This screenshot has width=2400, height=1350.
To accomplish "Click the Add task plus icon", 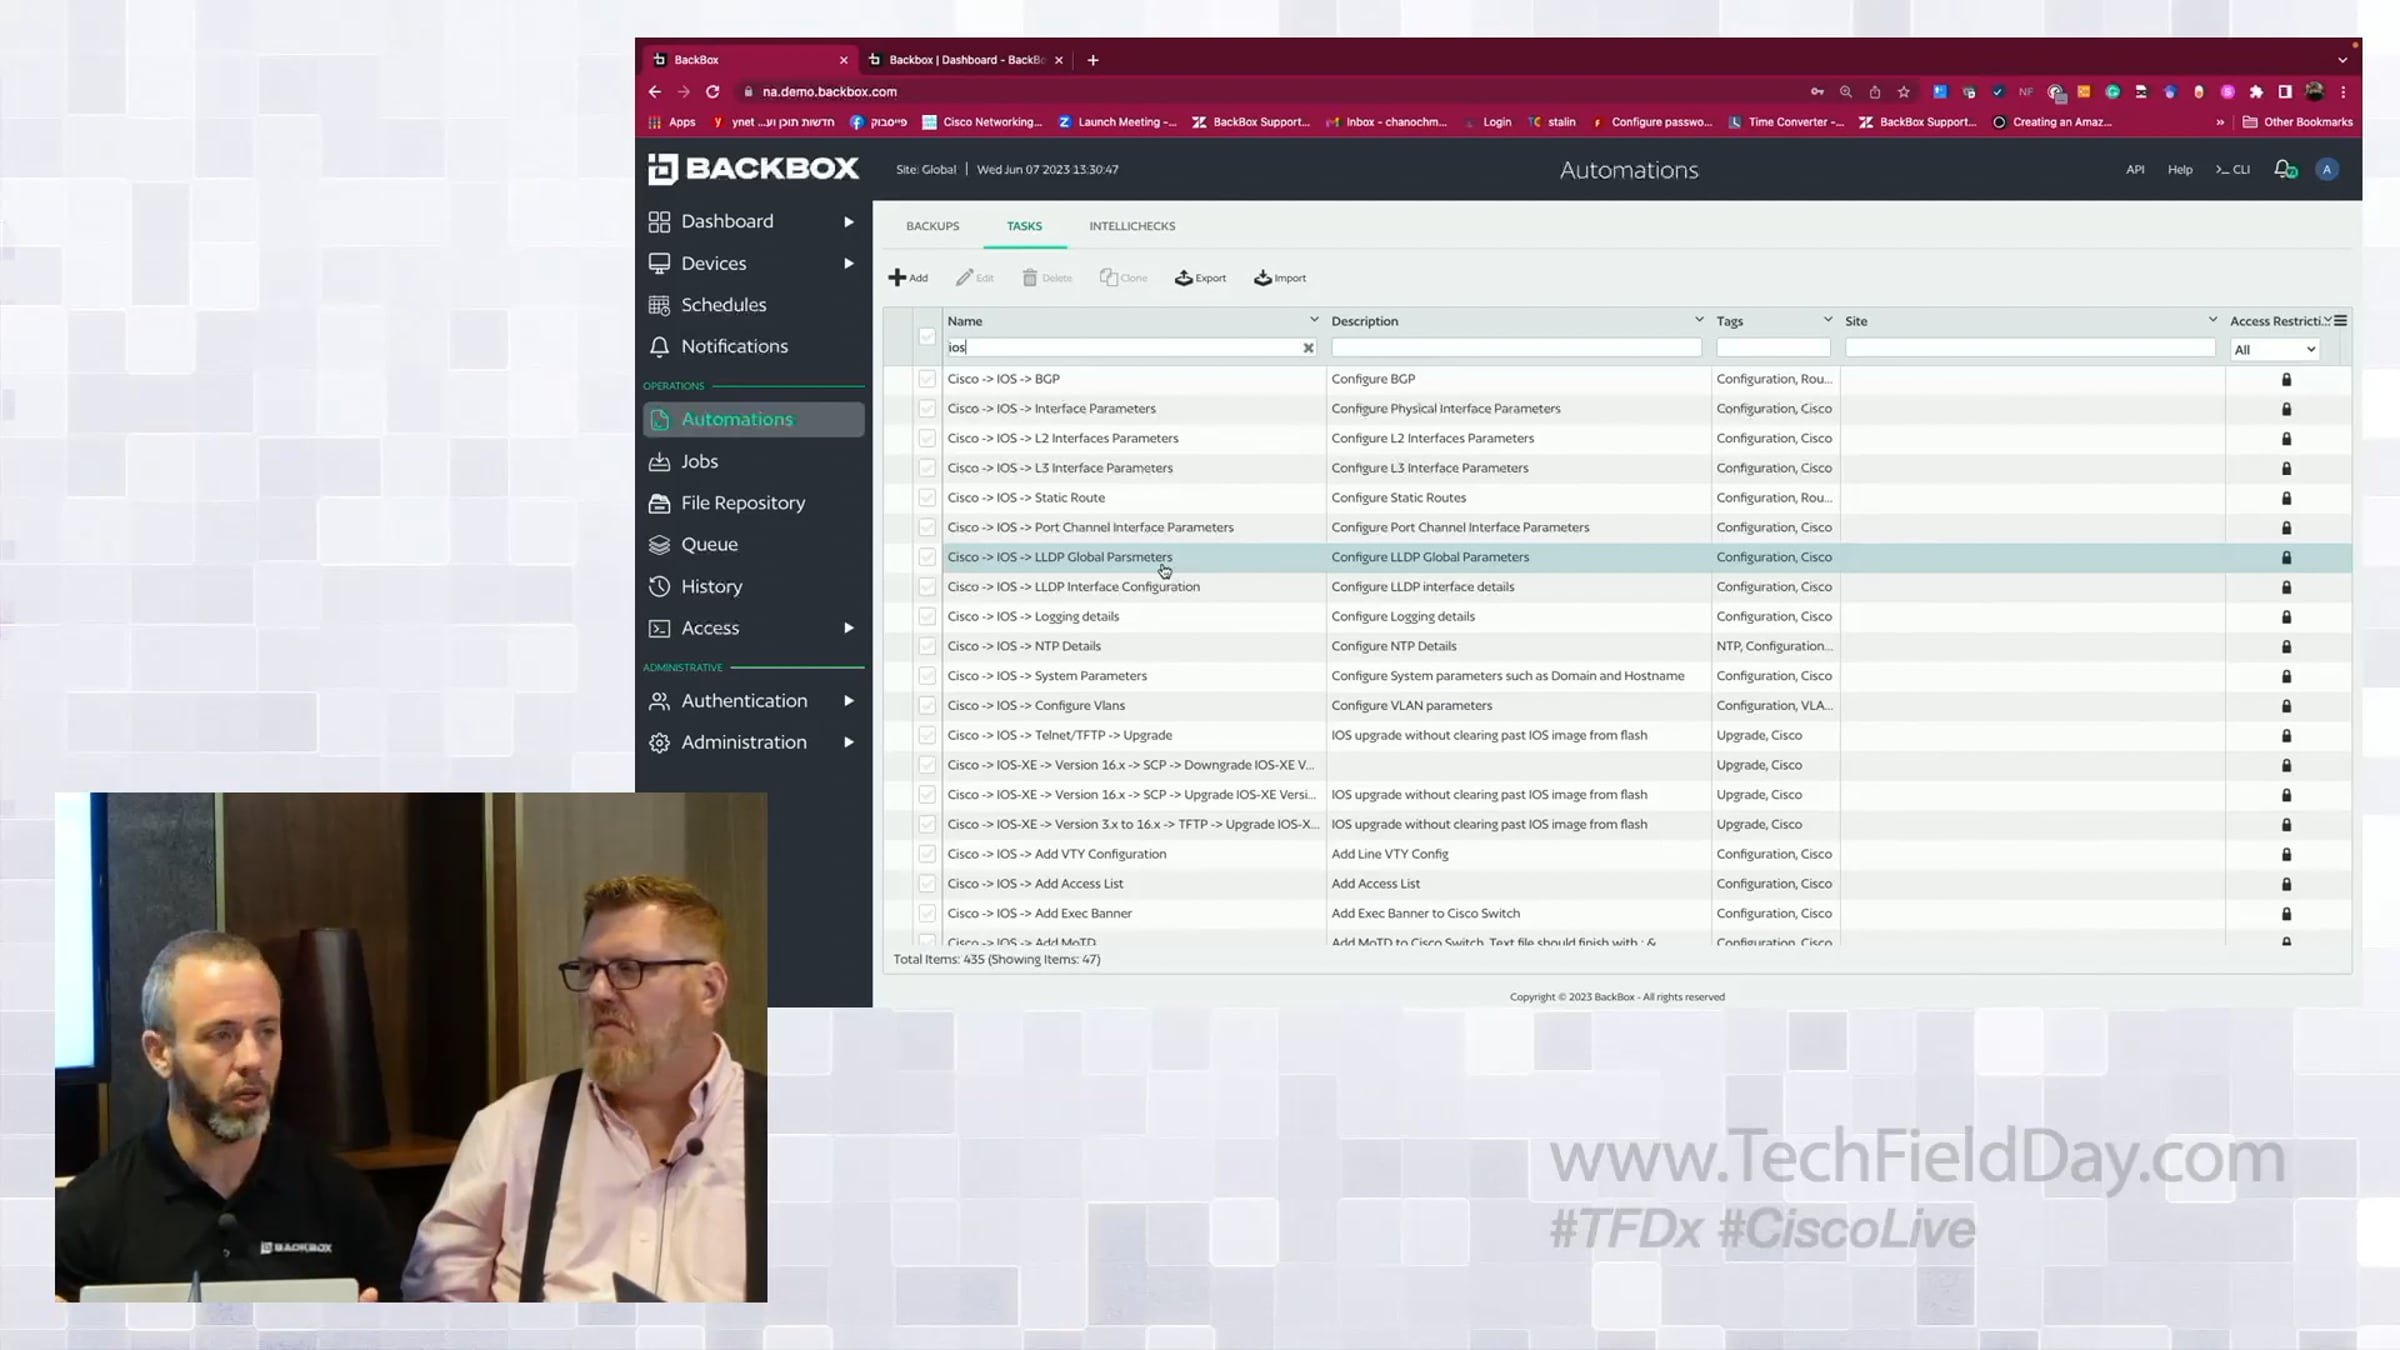I will coord(897,277).
